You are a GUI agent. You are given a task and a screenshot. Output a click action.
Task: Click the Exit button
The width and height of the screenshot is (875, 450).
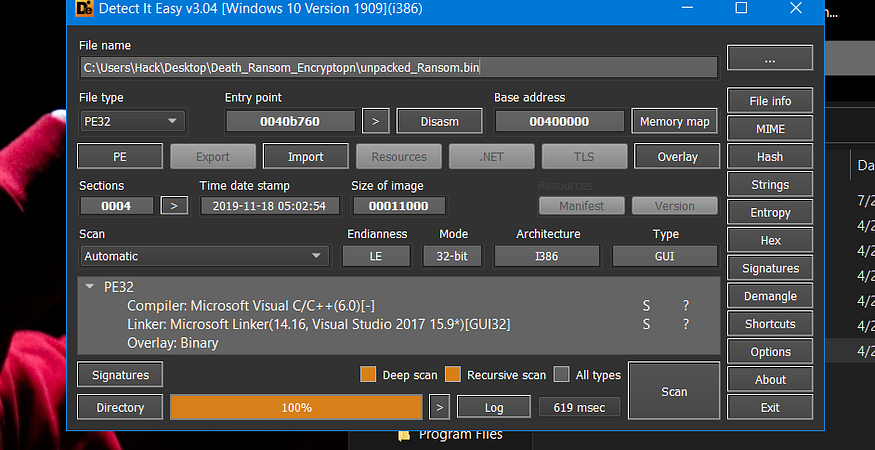(770, 408)
